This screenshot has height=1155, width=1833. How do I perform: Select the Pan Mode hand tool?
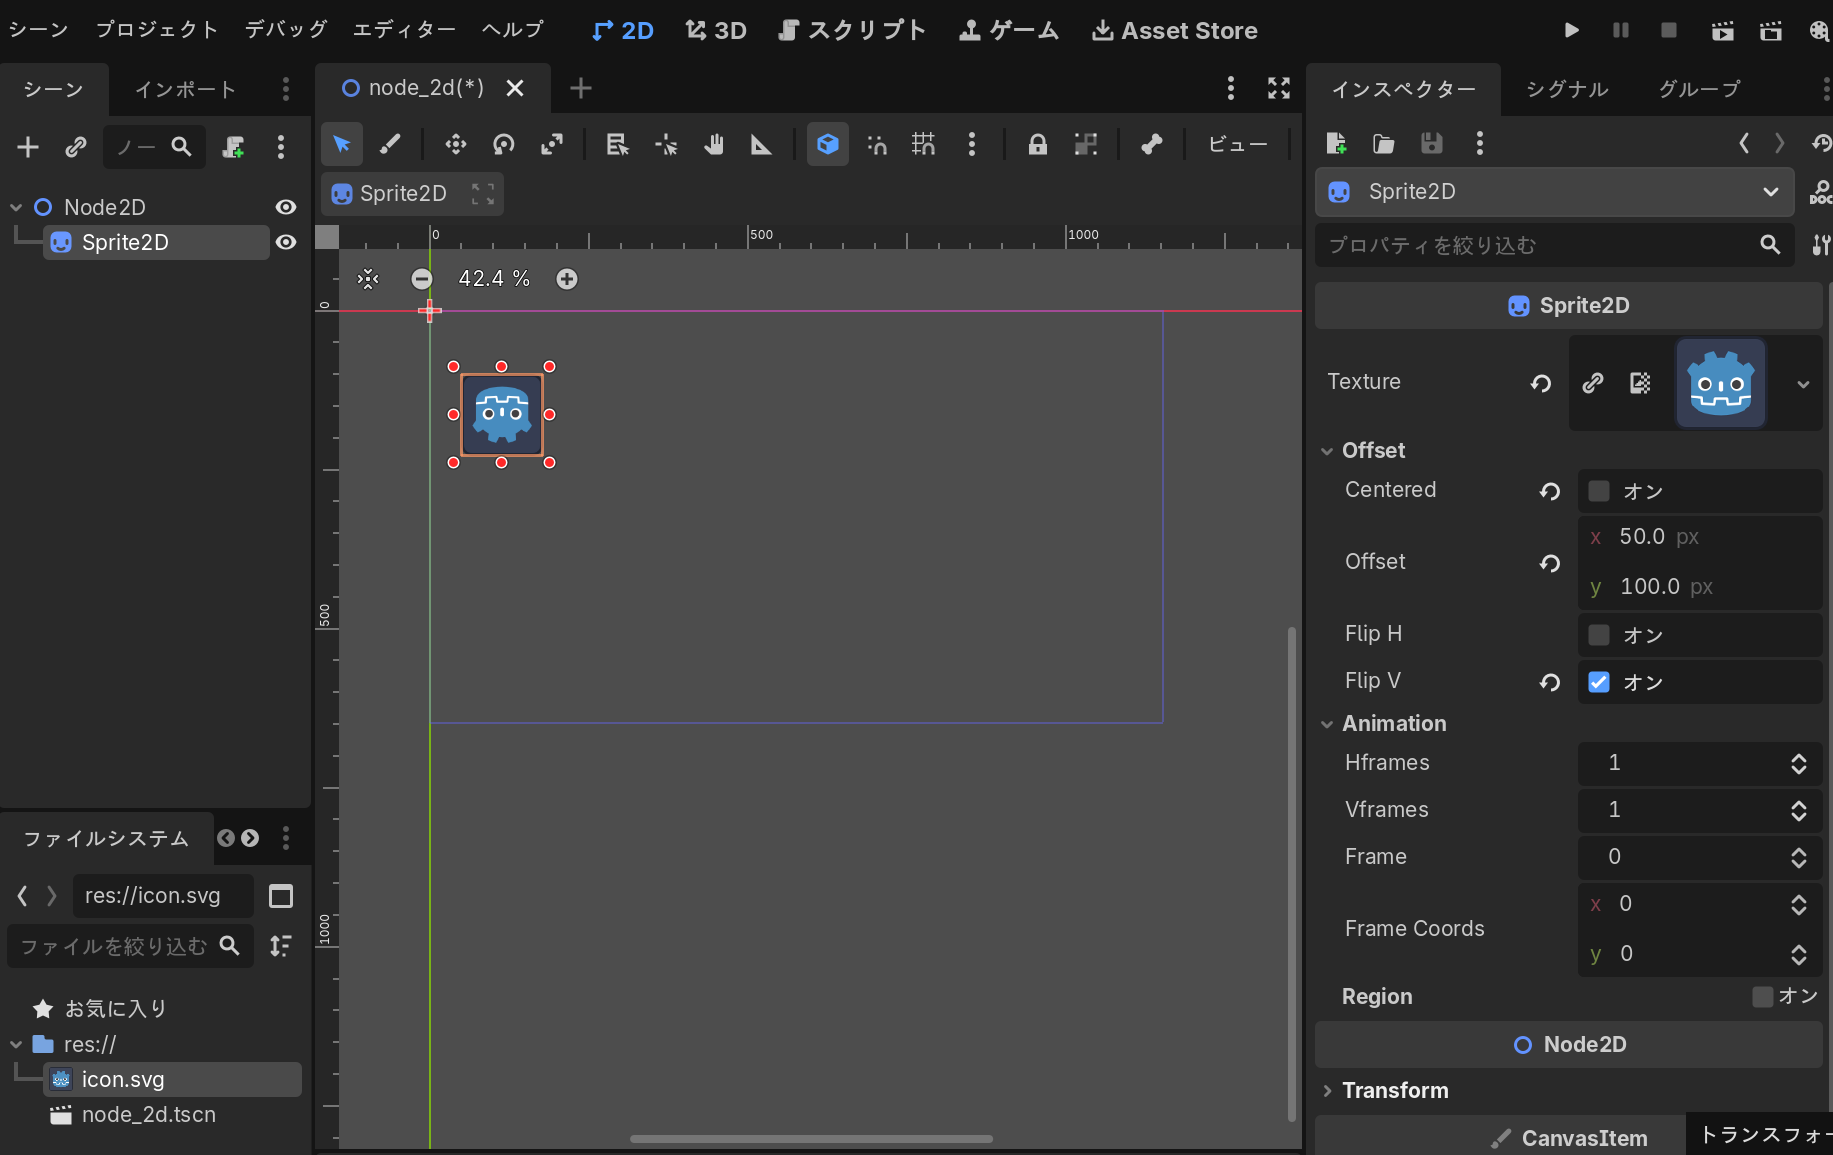coord(713,144)
